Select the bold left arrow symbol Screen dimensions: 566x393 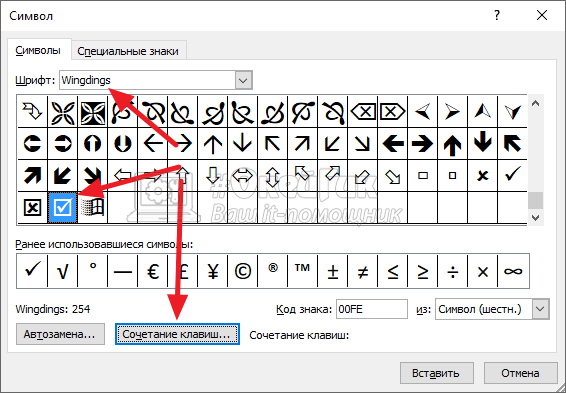tap(392, 143)
